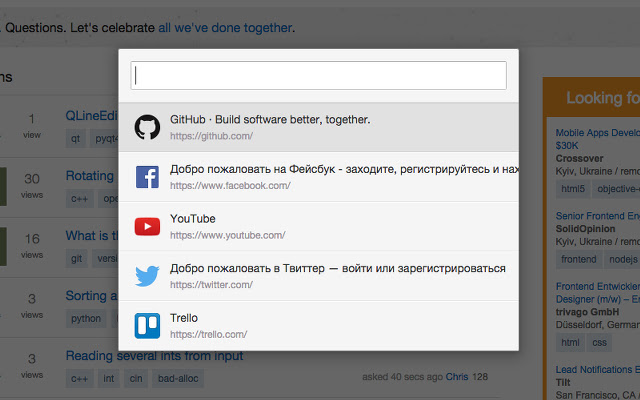Click the Trello board icon
The height and width of the screenshot is (400, 640).
(147, 326)
